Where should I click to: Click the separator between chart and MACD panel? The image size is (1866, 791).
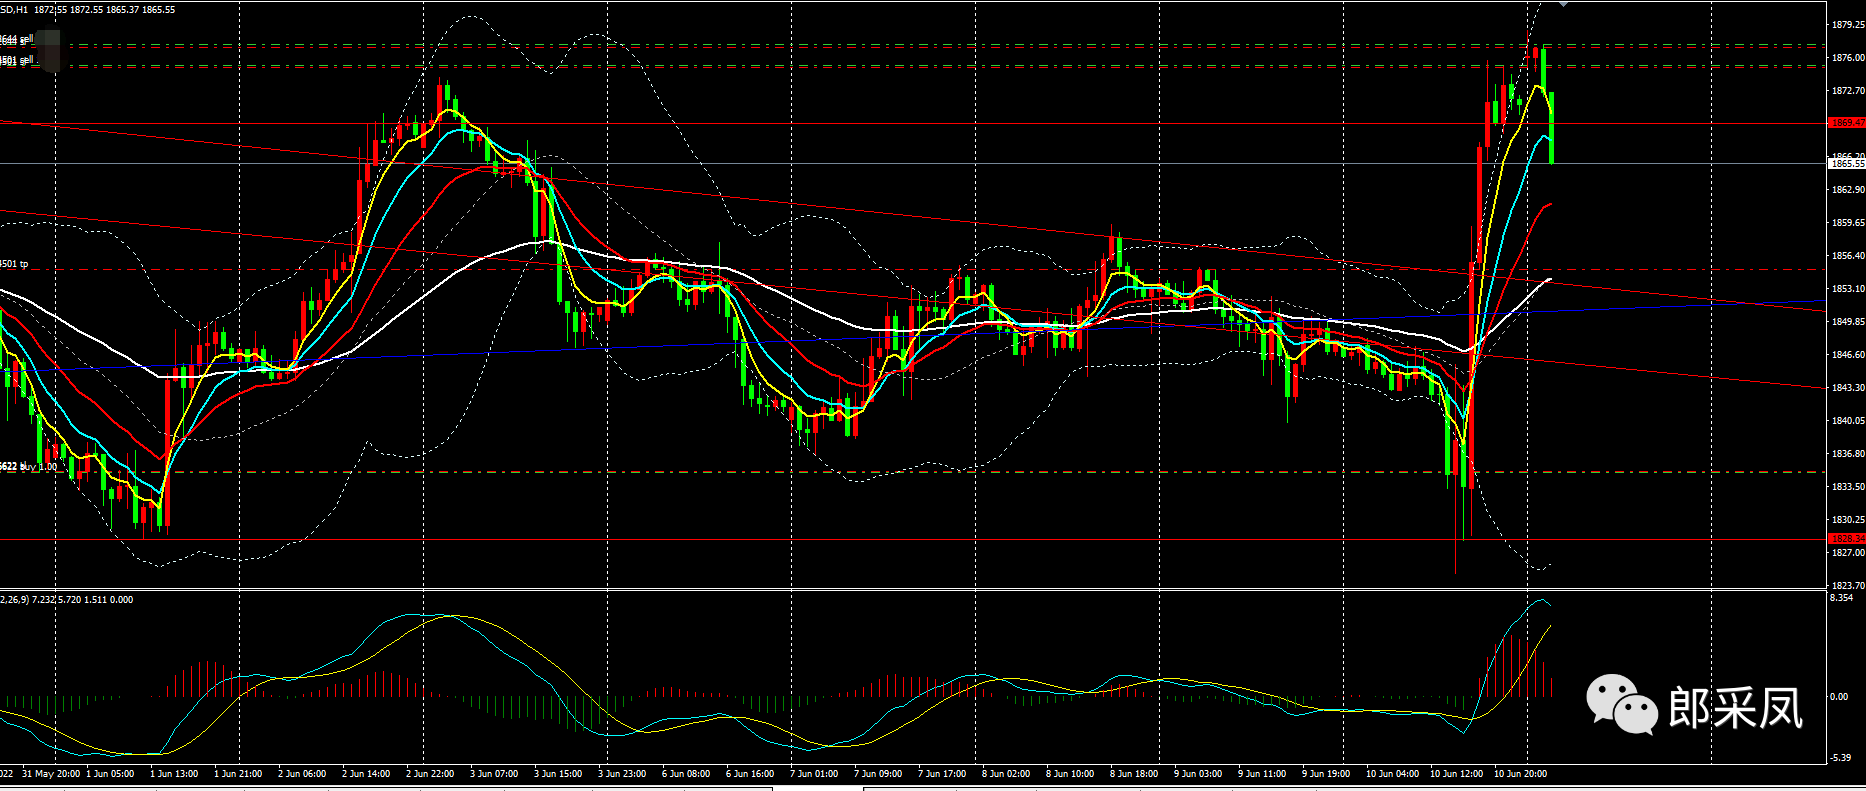click(900, 590)
